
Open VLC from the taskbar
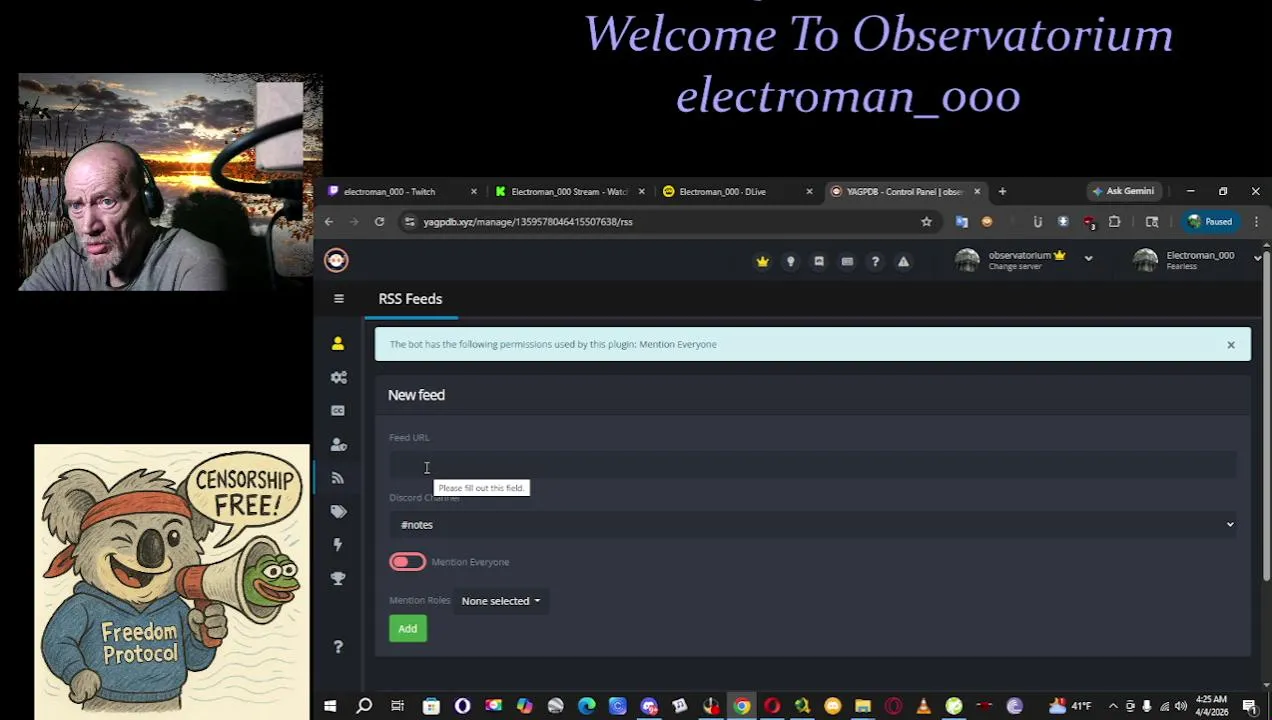[x=923, y=707]
